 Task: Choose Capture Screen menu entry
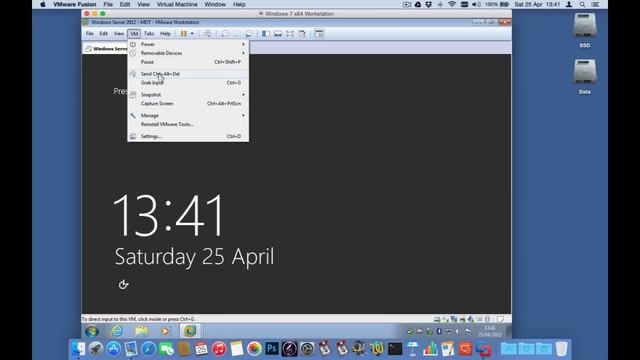tap(188, 104)
